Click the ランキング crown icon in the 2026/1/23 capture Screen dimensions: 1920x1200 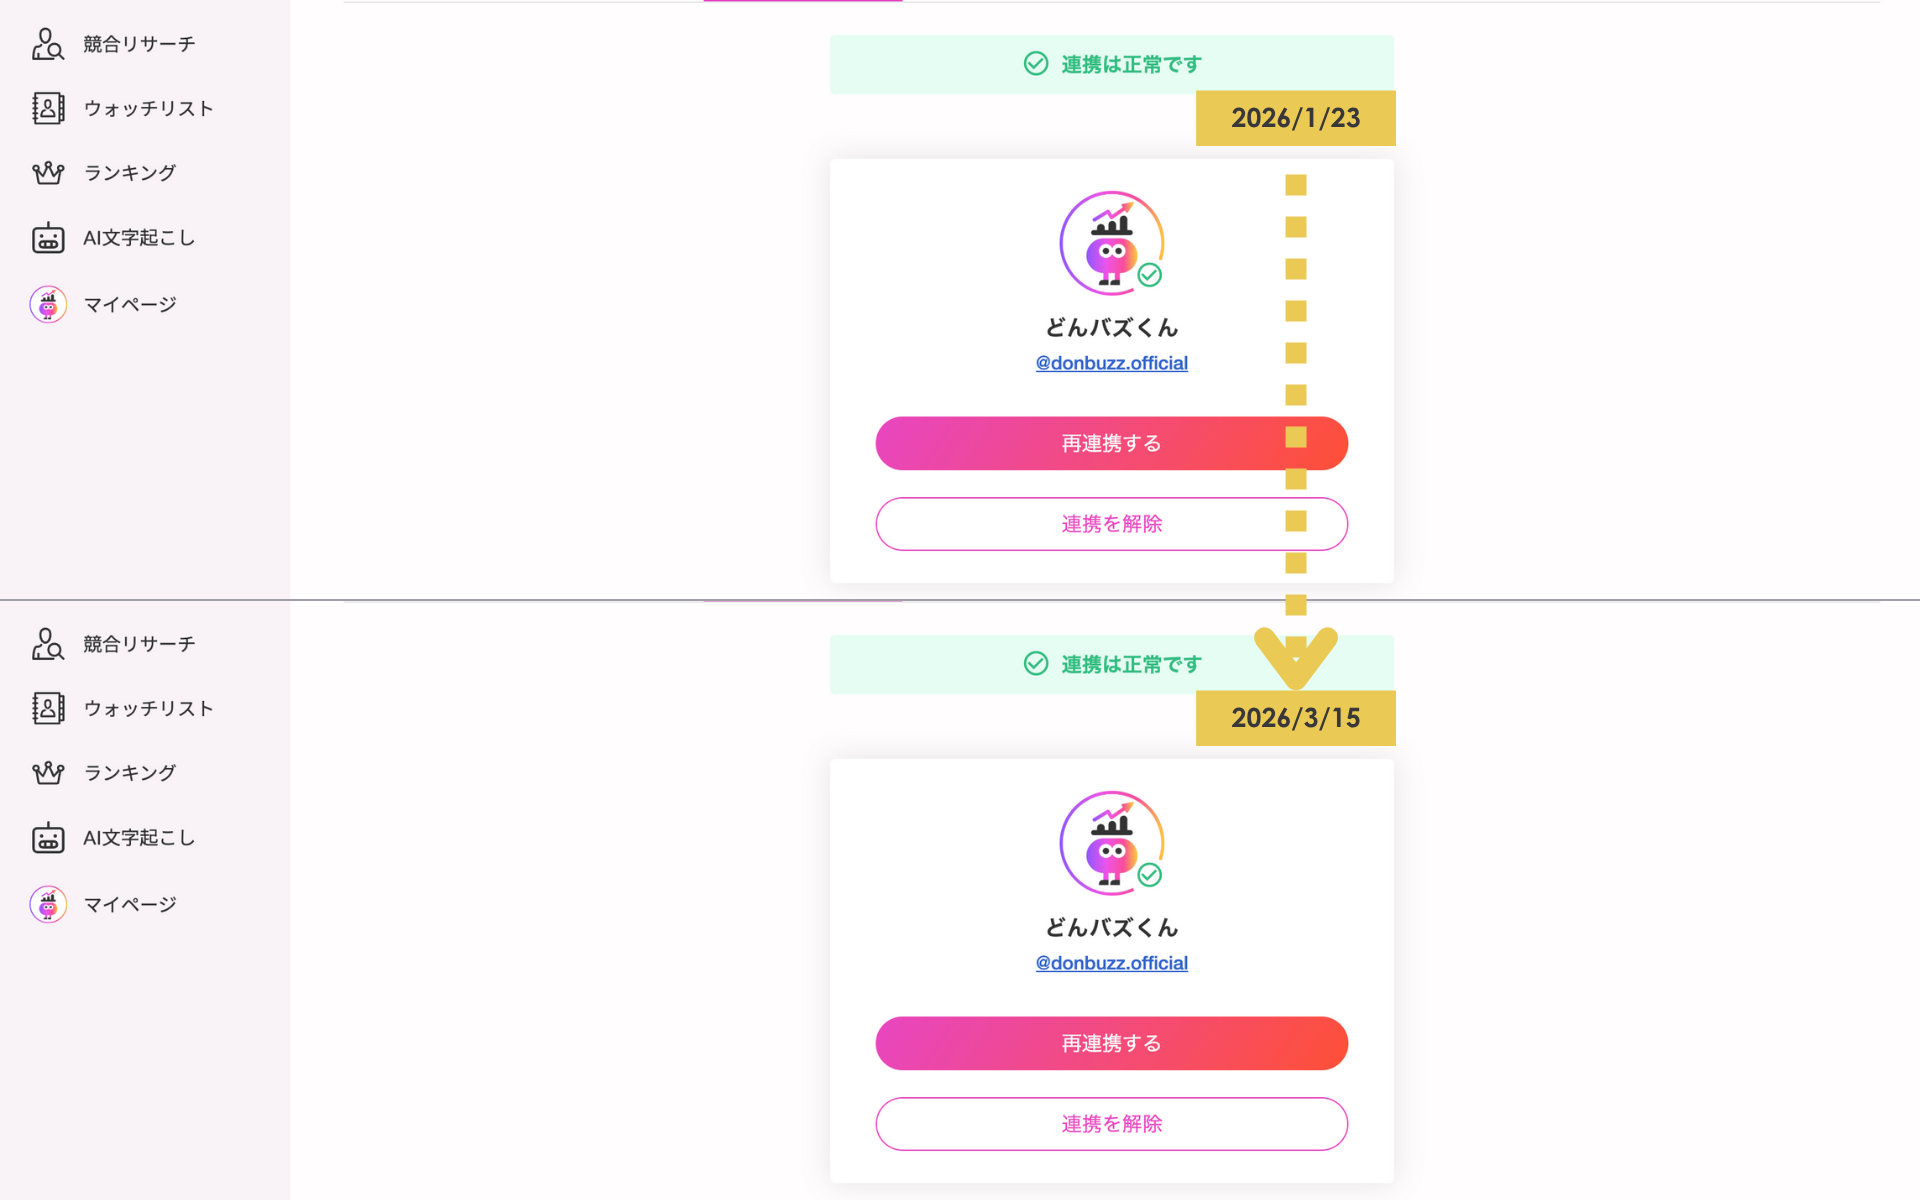pos(48,173)
